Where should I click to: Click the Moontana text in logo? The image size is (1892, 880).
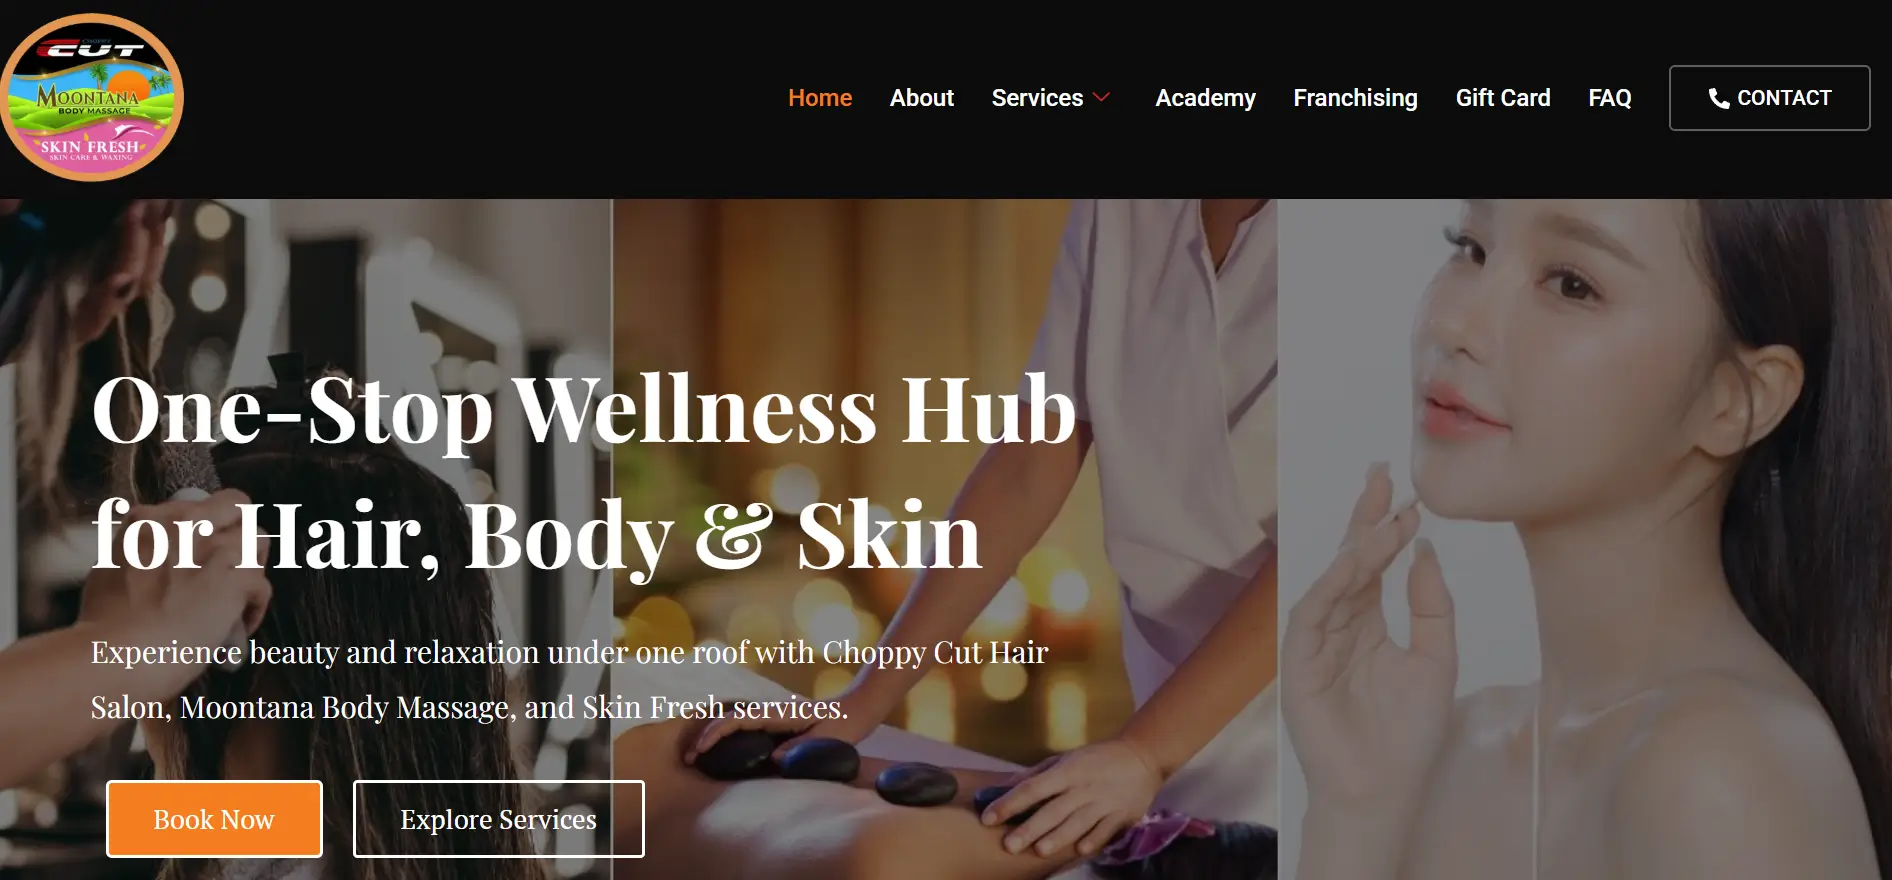tap(88, 97)
